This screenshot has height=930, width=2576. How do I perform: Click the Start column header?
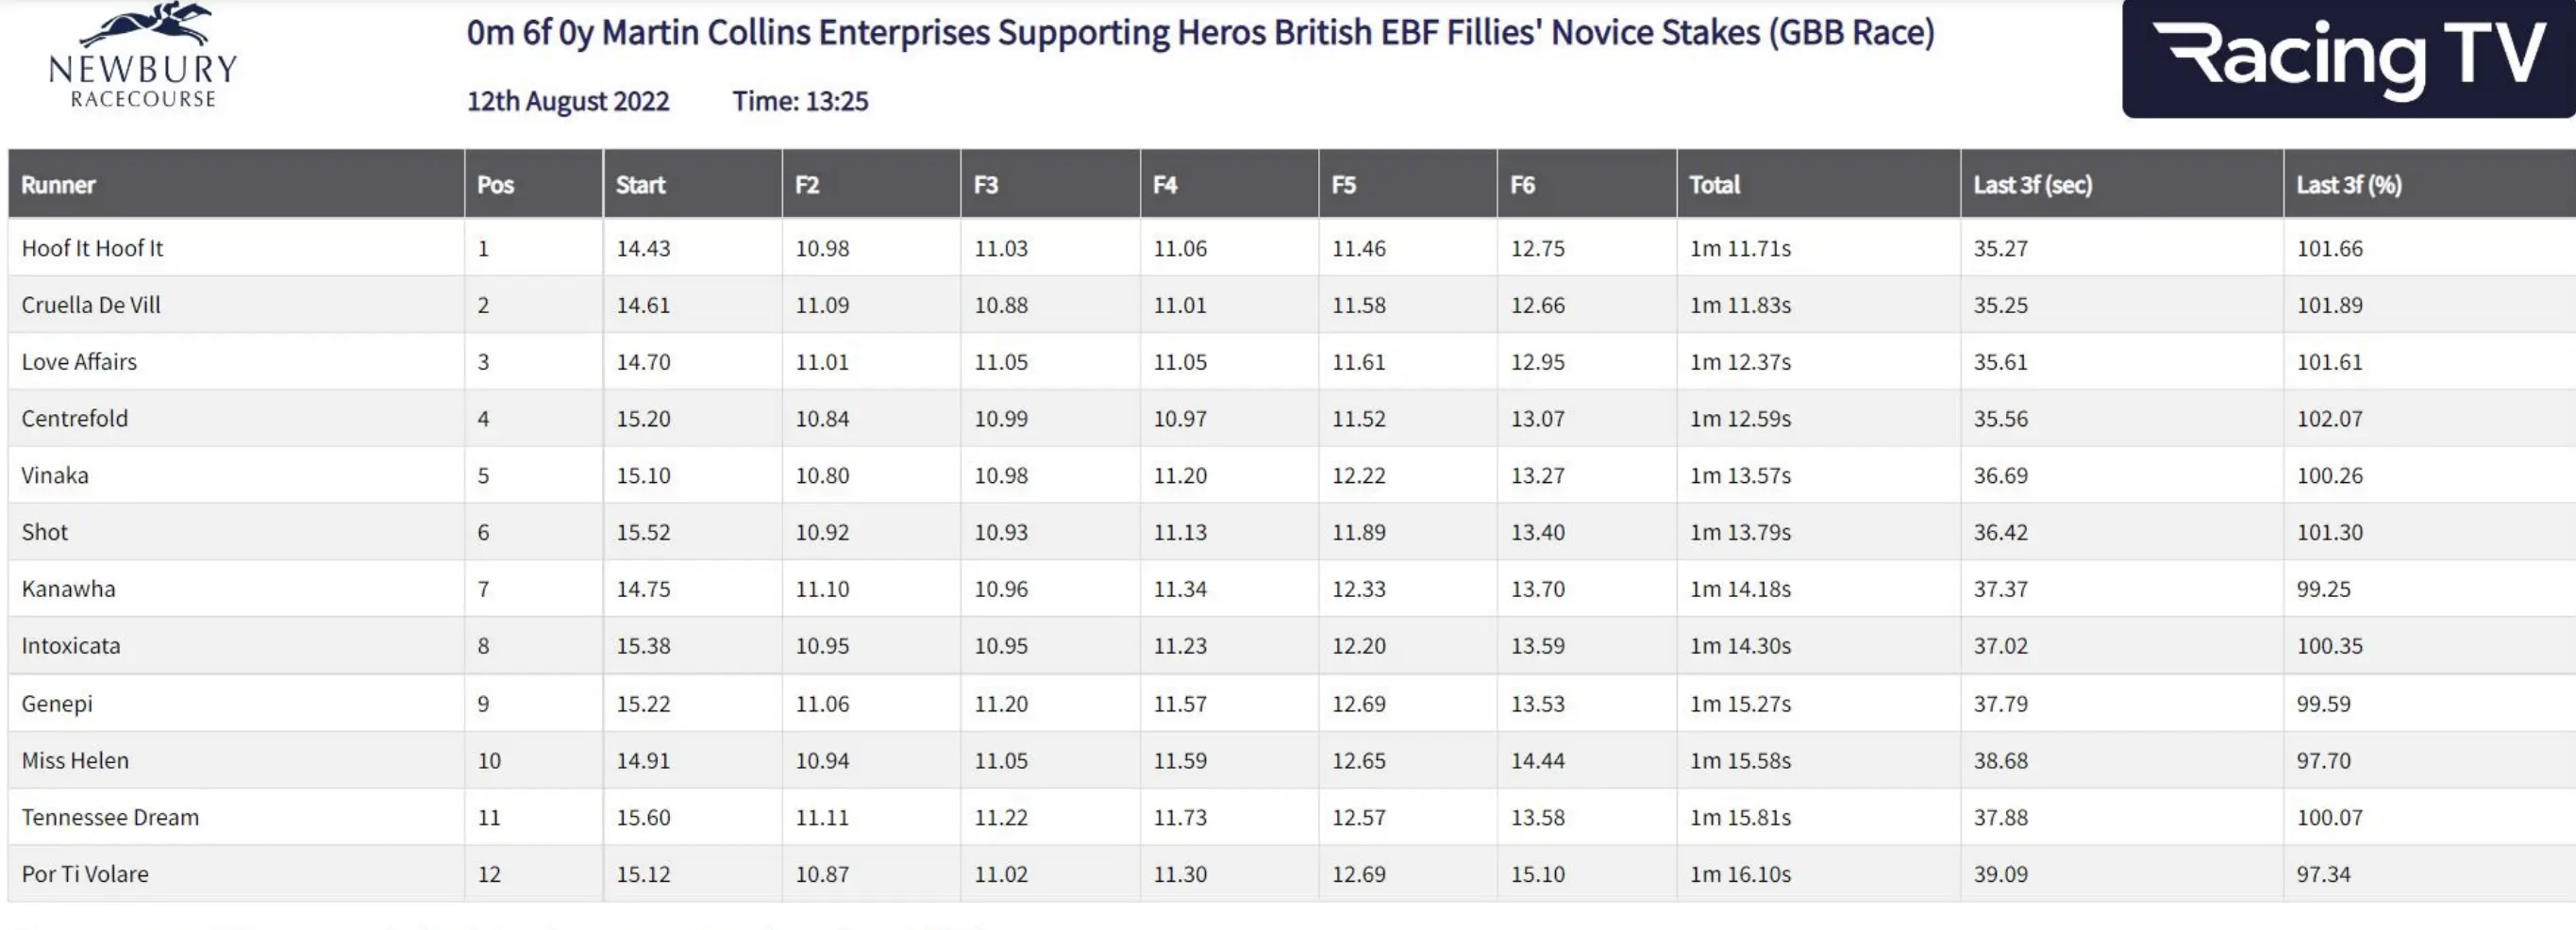pyautogui.click(x=640, y=185)
